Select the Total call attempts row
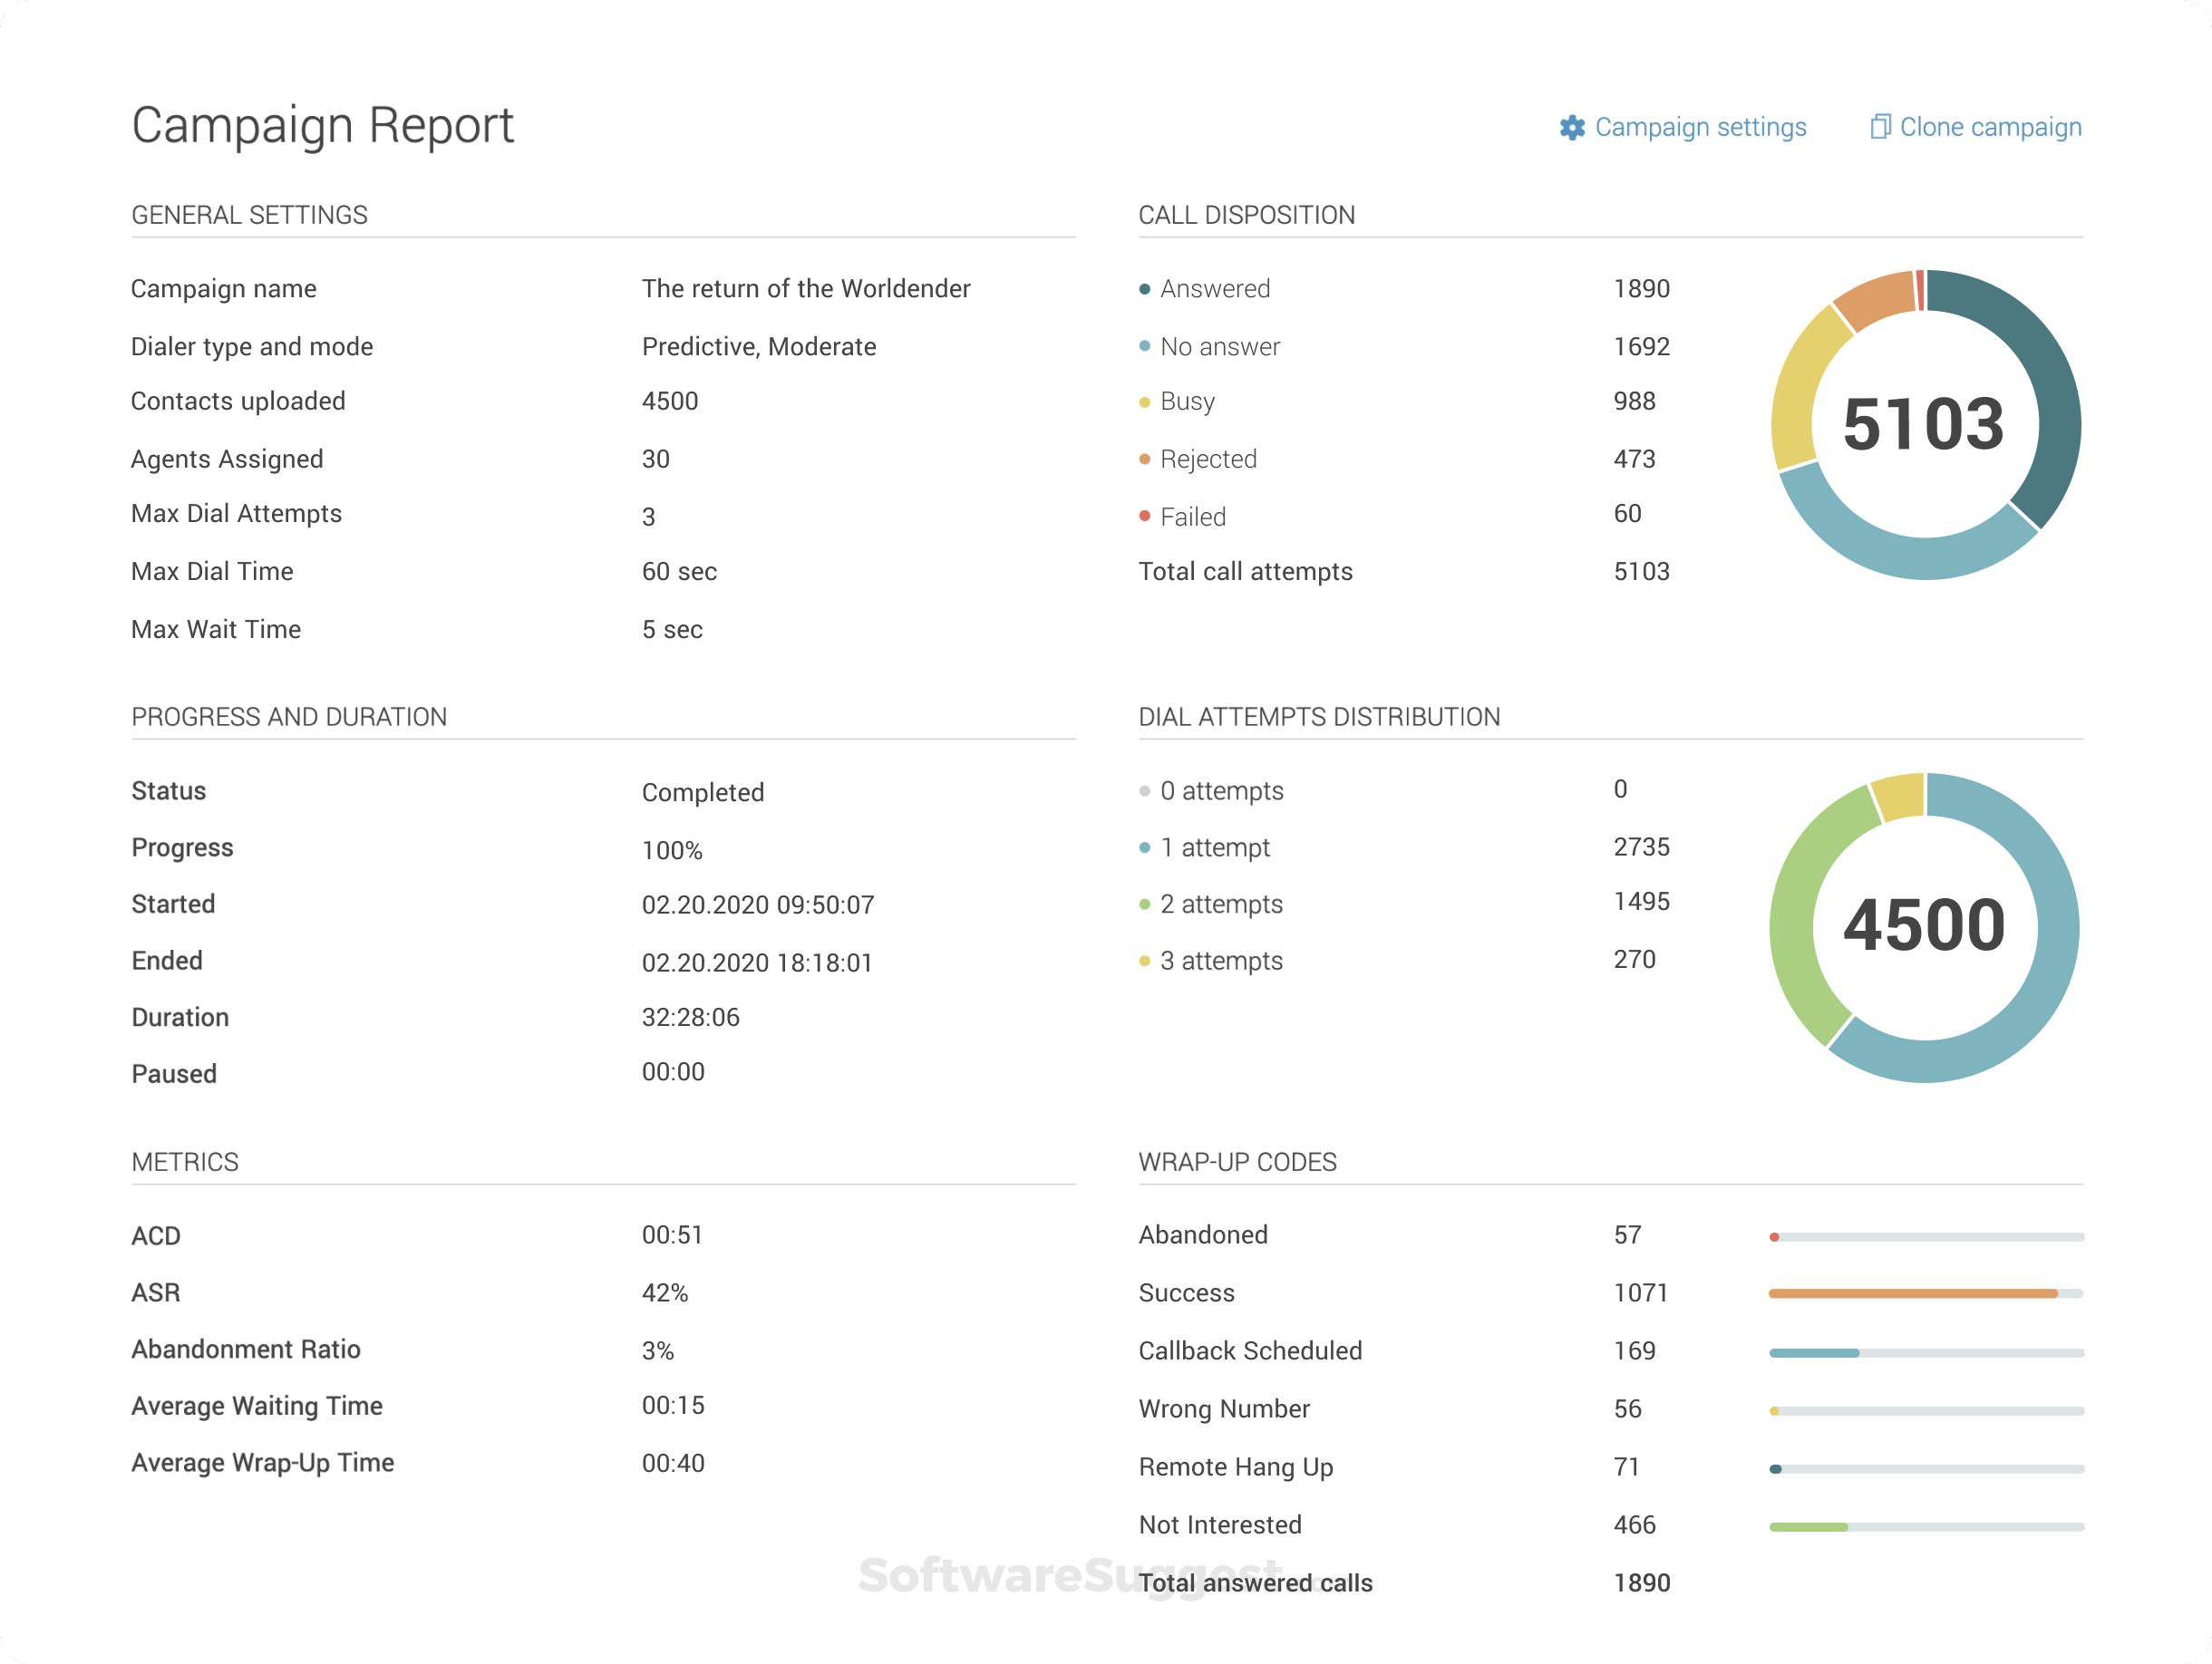The width and height of the screenshot is (2212, 1664). coord(1245,572)
